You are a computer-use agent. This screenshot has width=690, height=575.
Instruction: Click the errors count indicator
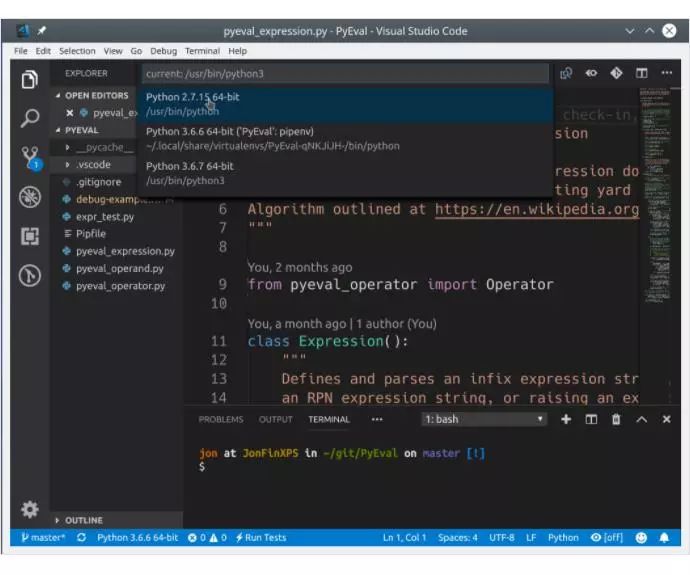coord(197,538)
